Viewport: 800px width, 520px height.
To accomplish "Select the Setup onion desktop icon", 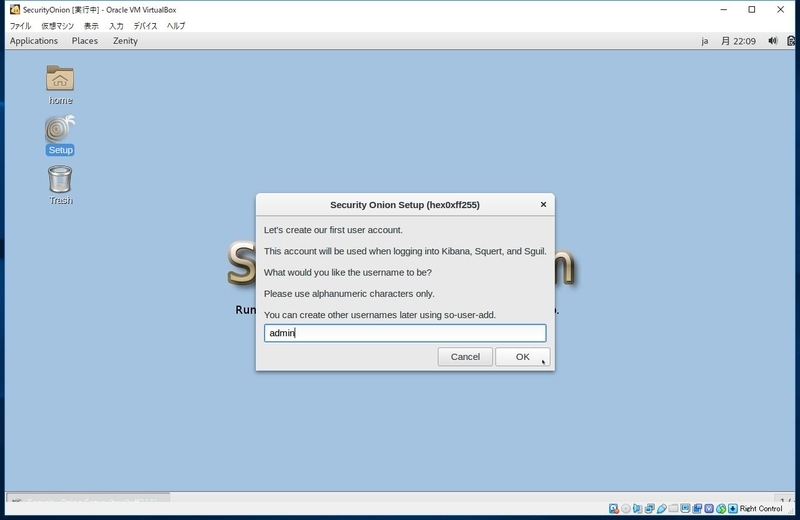I will (60, 129).
